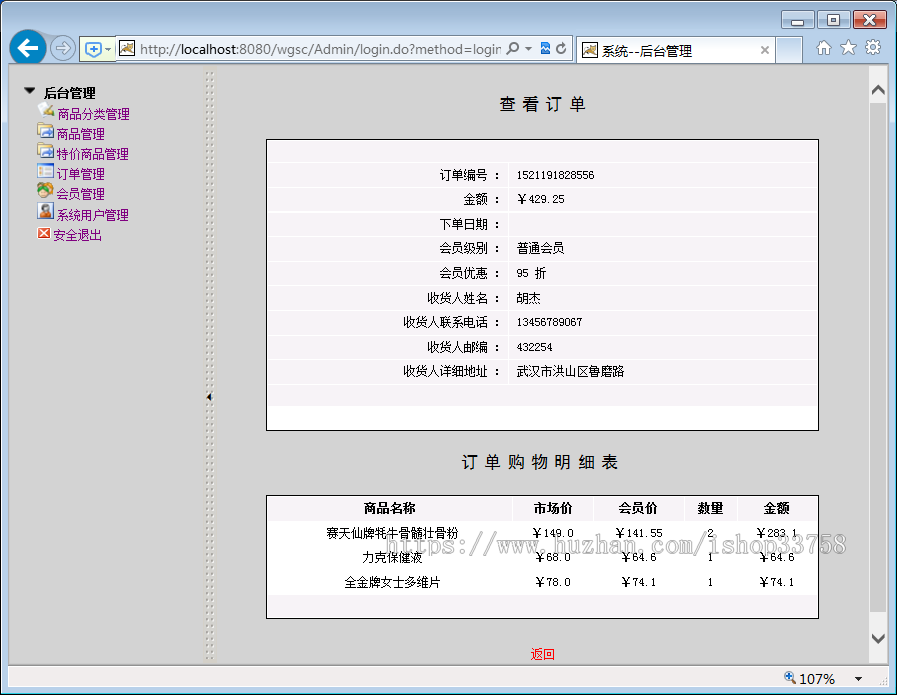This screenshot has width=897, height=695.
Task: Select the 系统用户管理 user icon
Action: click(x=44, y=212)
